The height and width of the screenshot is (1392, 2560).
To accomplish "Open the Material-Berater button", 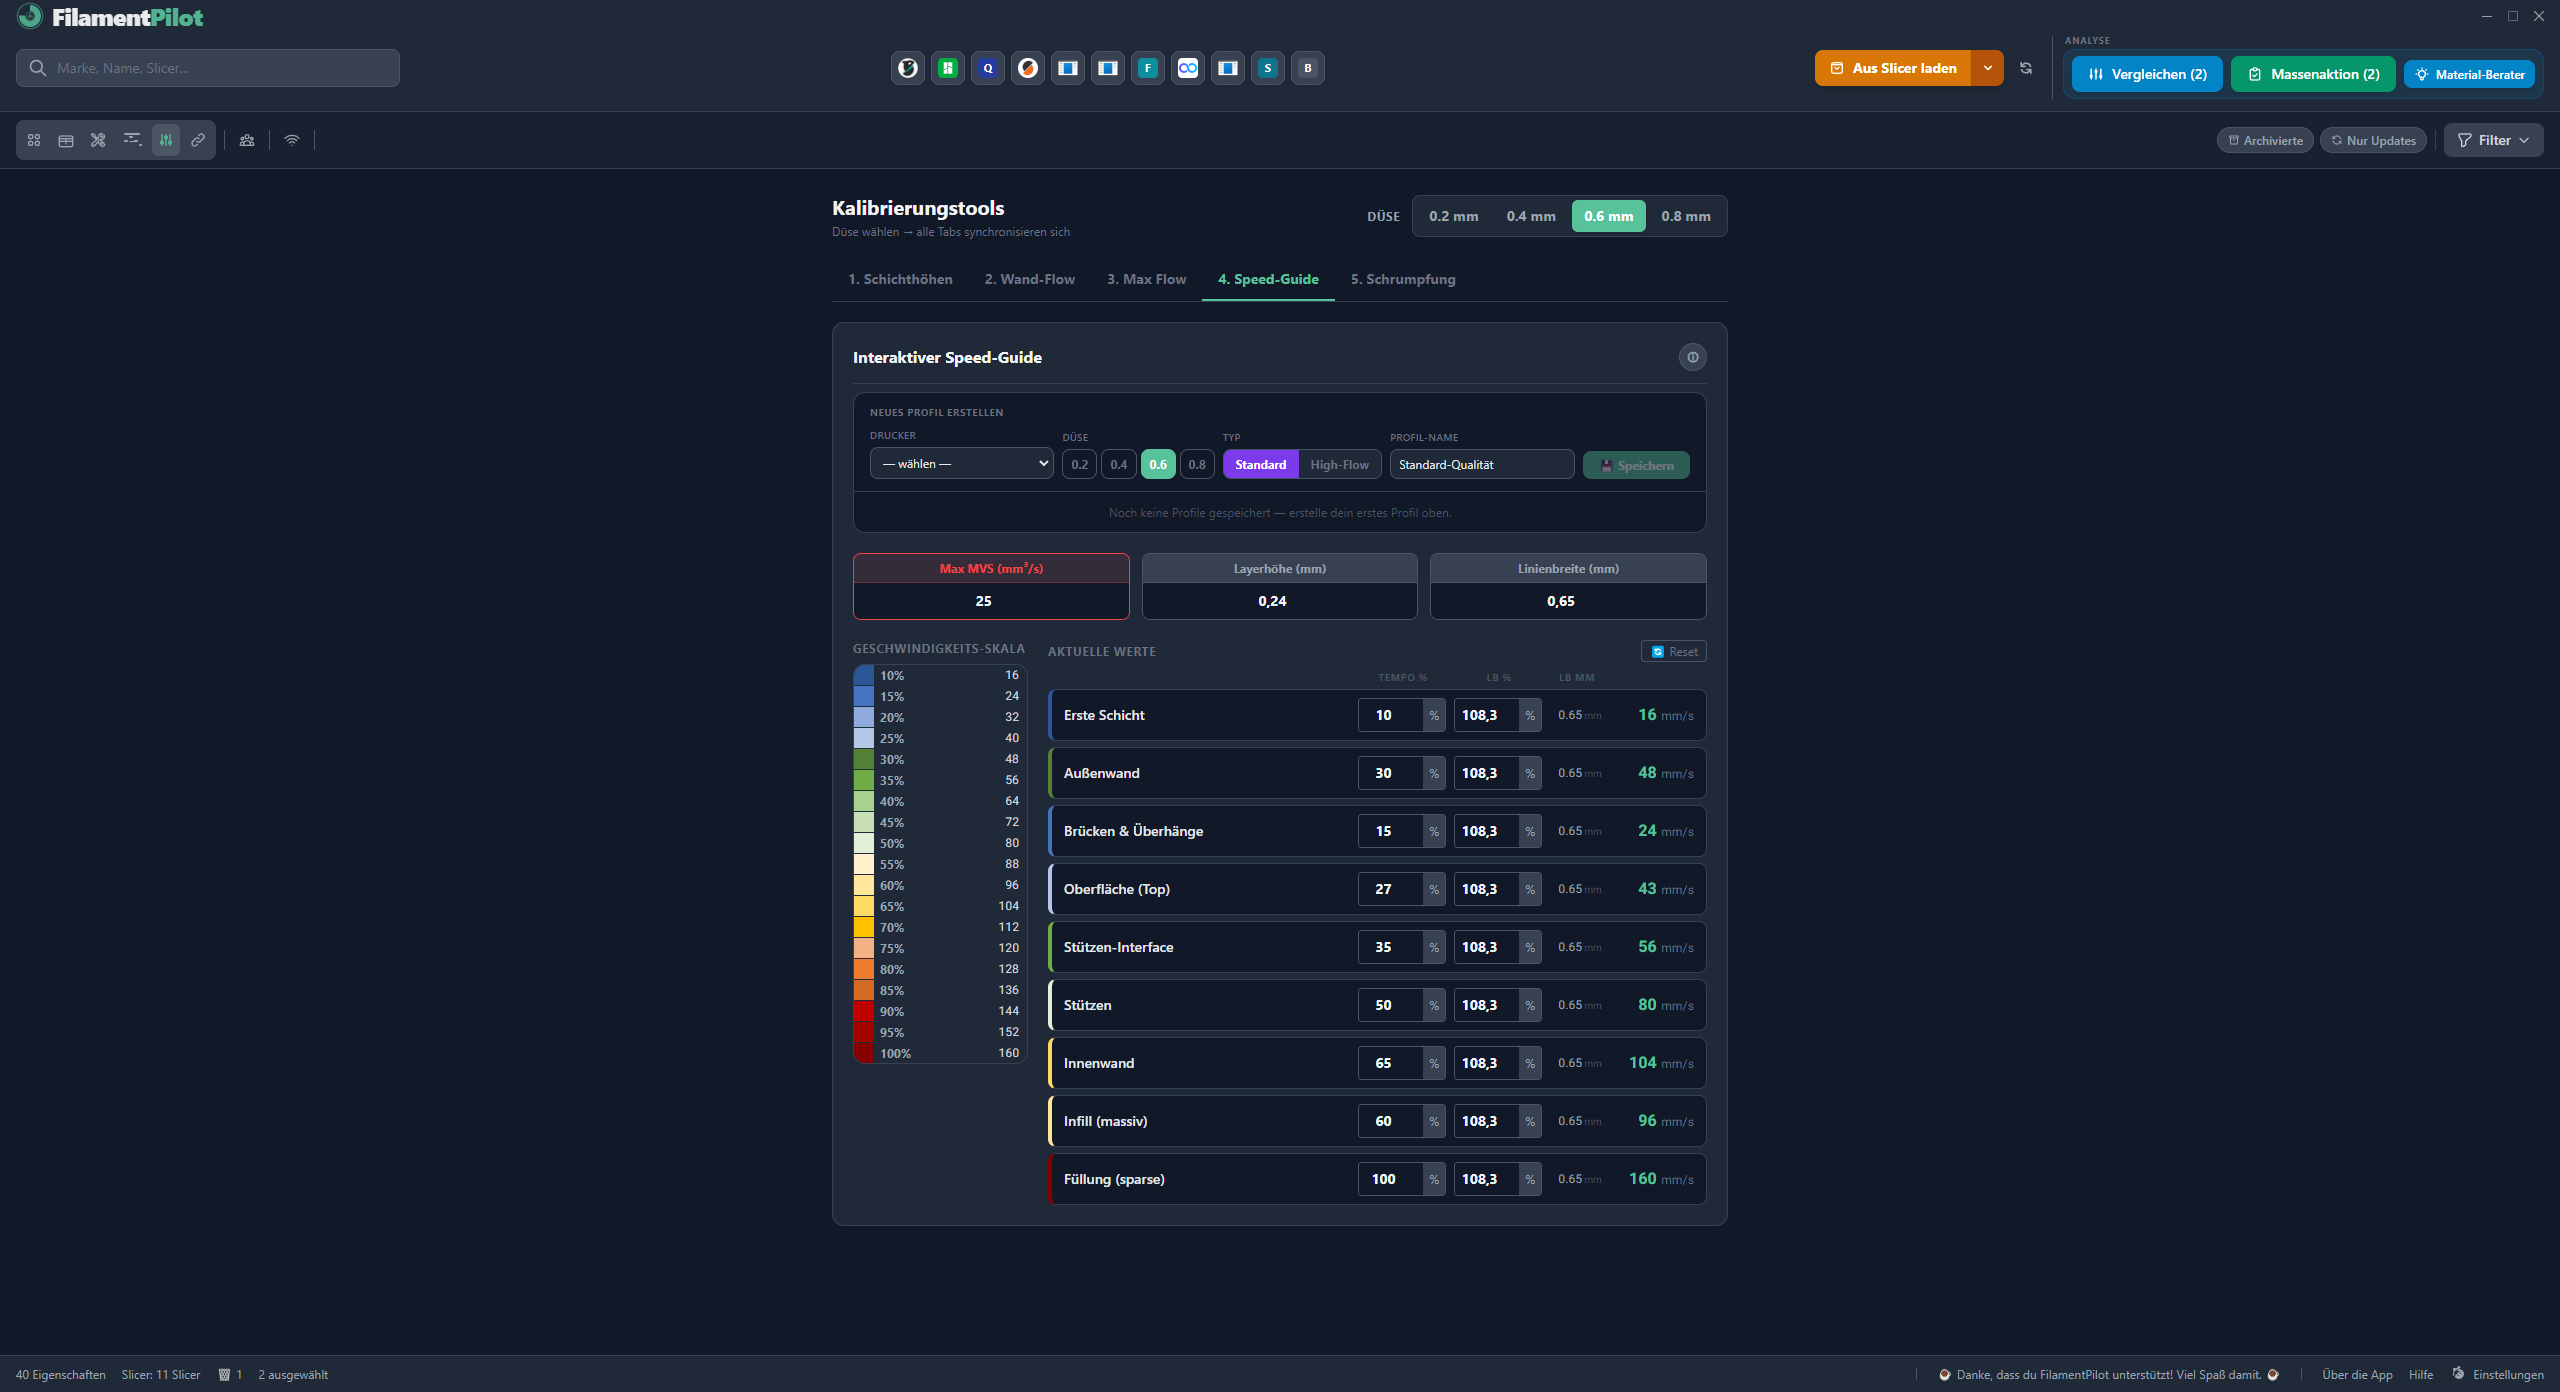I will (2470, 74).
